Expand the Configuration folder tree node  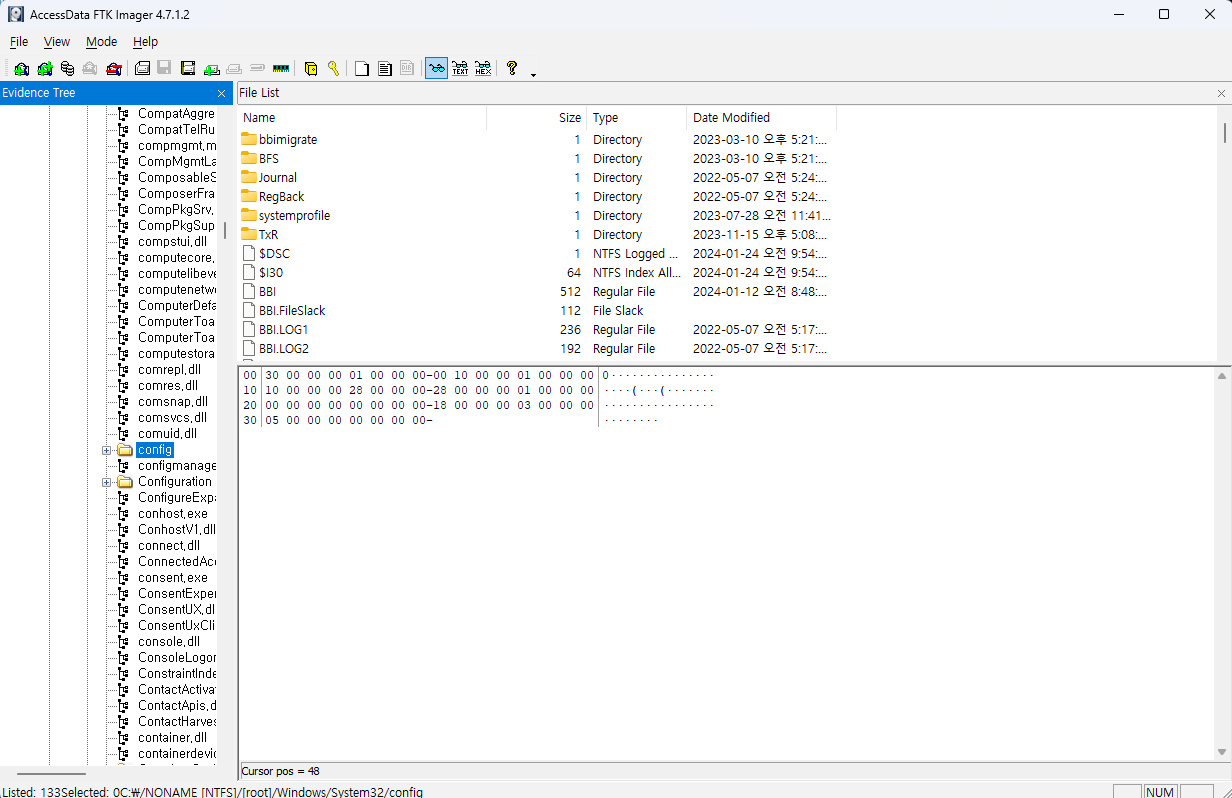pos(106,482)
